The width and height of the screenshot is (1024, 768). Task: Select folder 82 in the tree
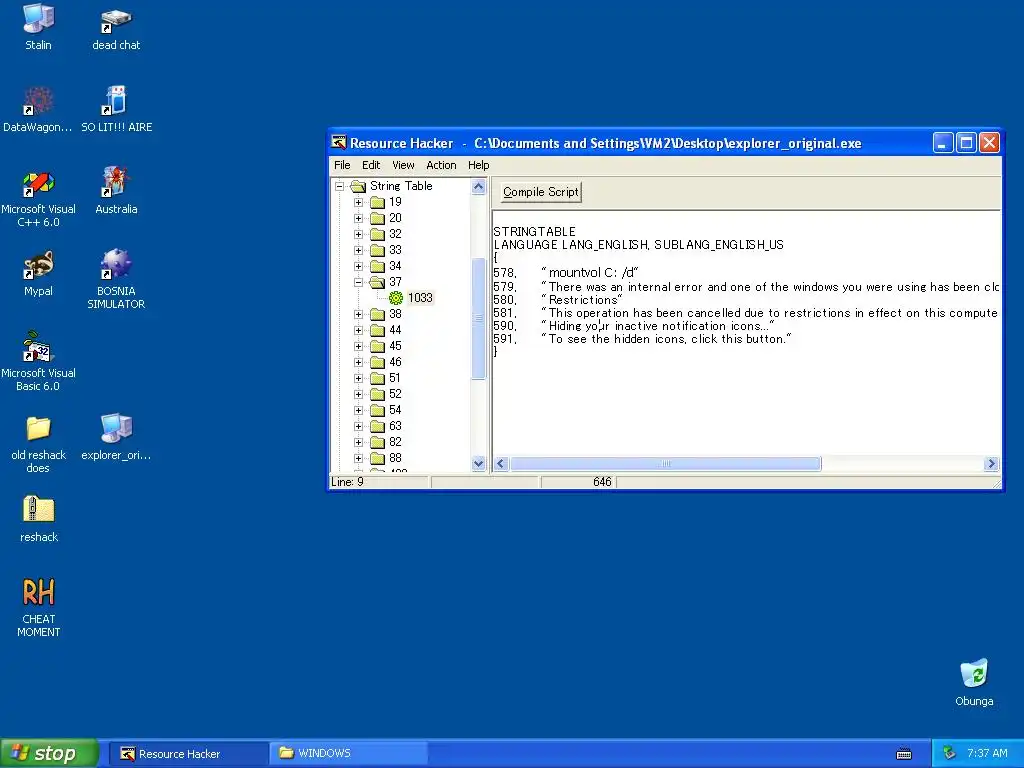(387, 442)
